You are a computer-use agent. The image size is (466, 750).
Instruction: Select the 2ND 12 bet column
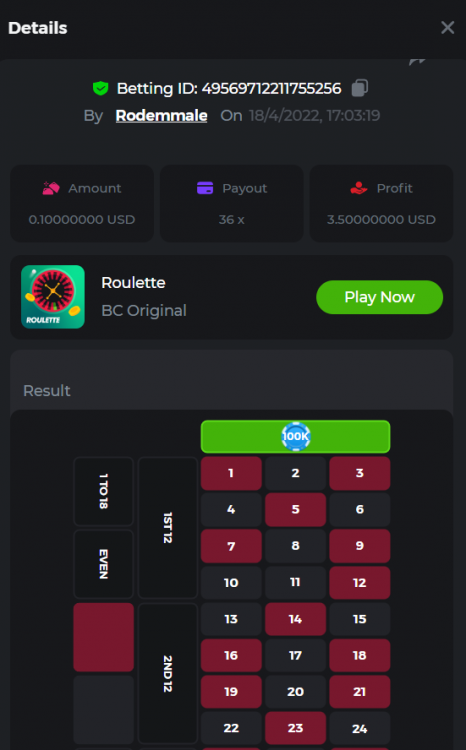click(168, 673)
